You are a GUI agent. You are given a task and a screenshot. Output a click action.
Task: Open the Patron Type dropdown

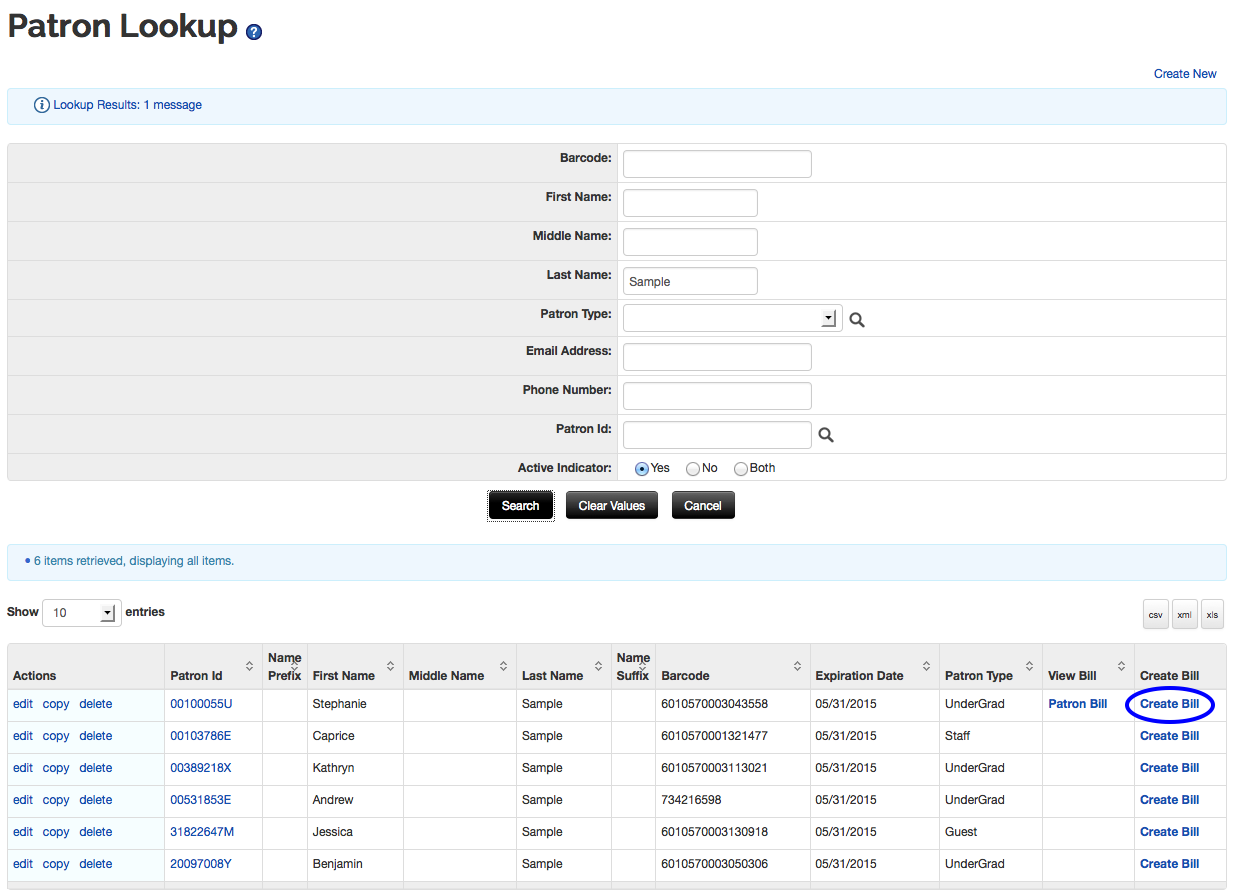pos(732,318)
